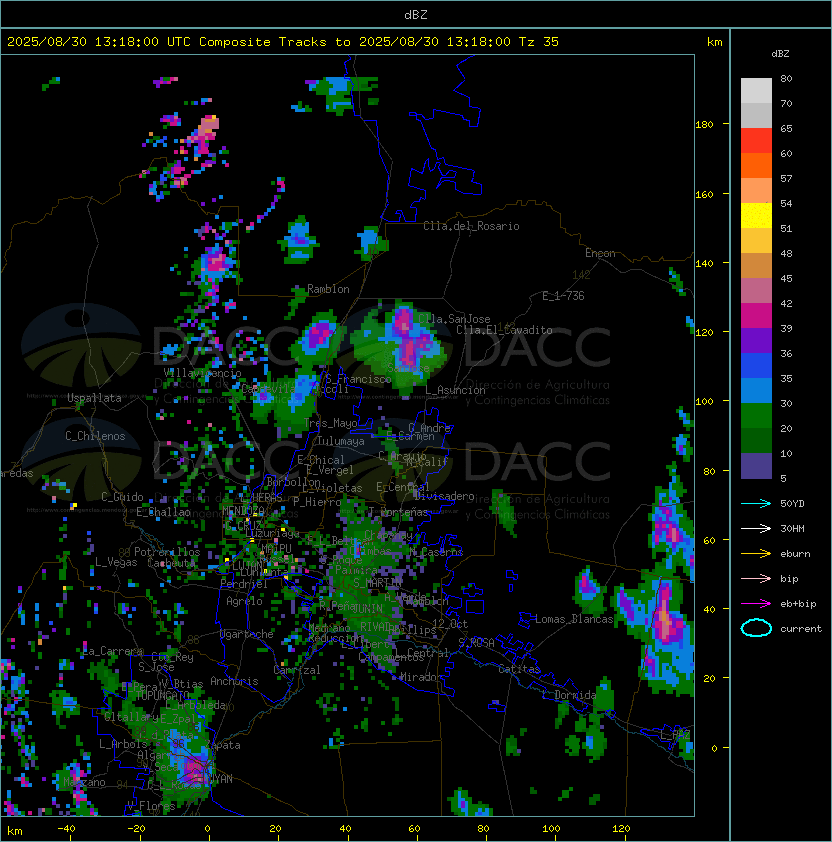Click the 'L_Dormida' place label
832x842 pixels.
[x=569, y=695]
